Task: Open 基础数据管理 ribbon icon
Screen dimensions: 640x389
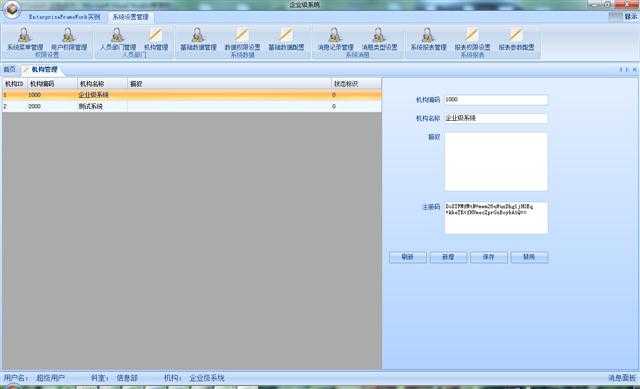Action: click(198, 39)
